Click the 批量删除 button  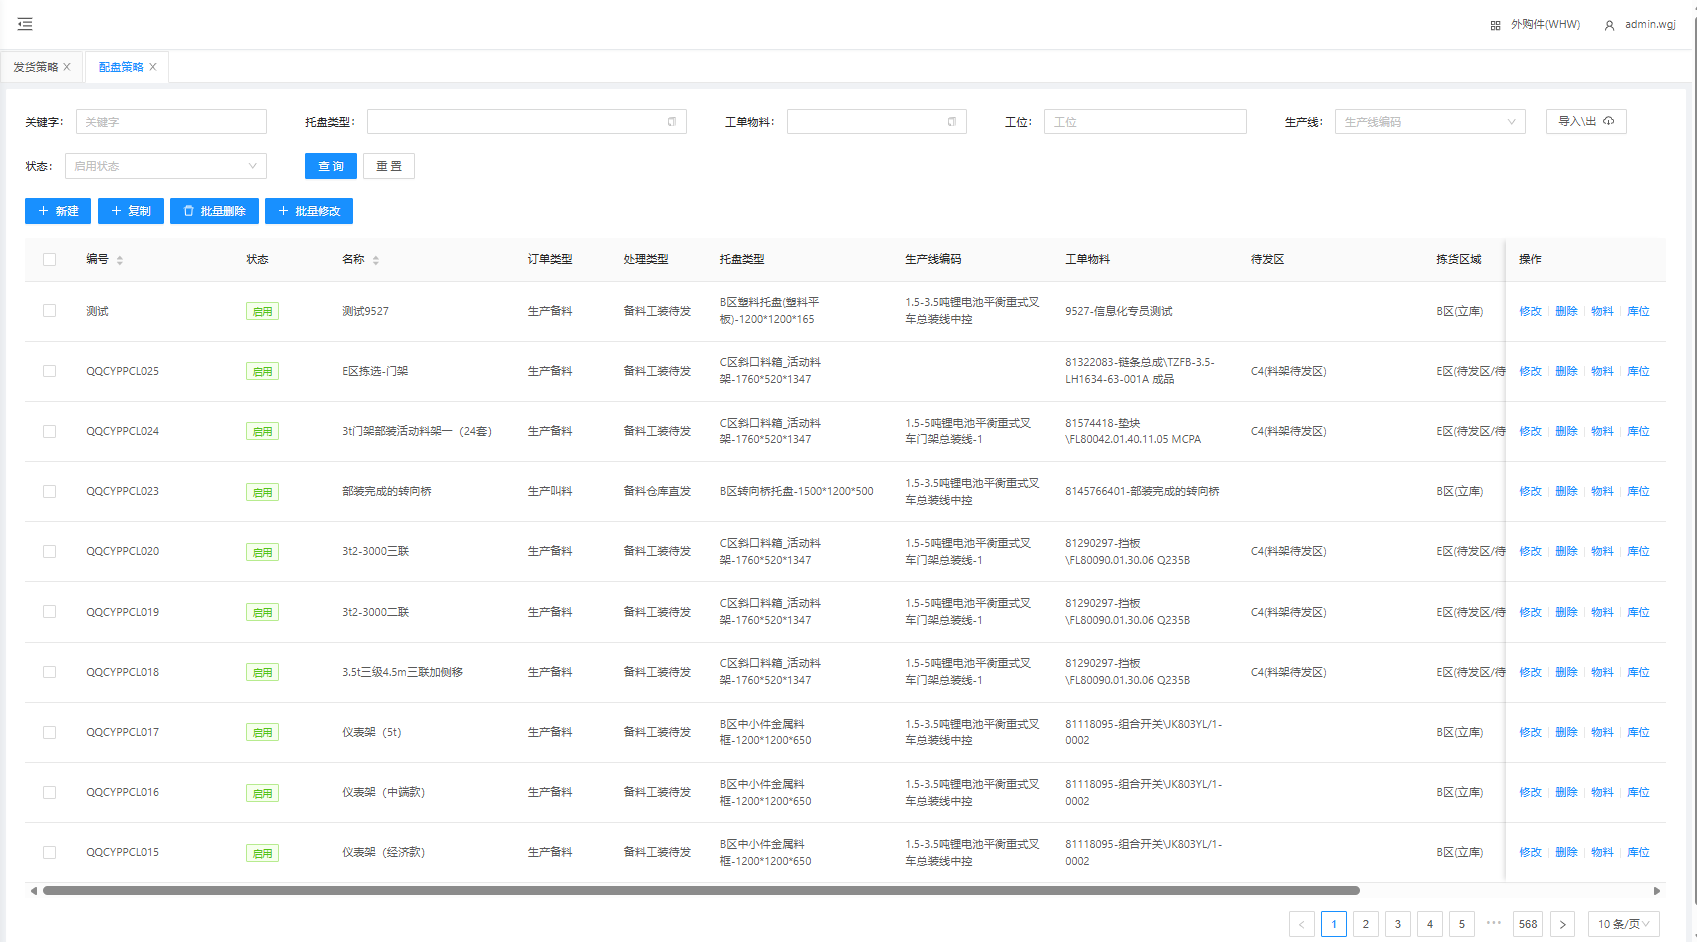[x=214, y=211]
